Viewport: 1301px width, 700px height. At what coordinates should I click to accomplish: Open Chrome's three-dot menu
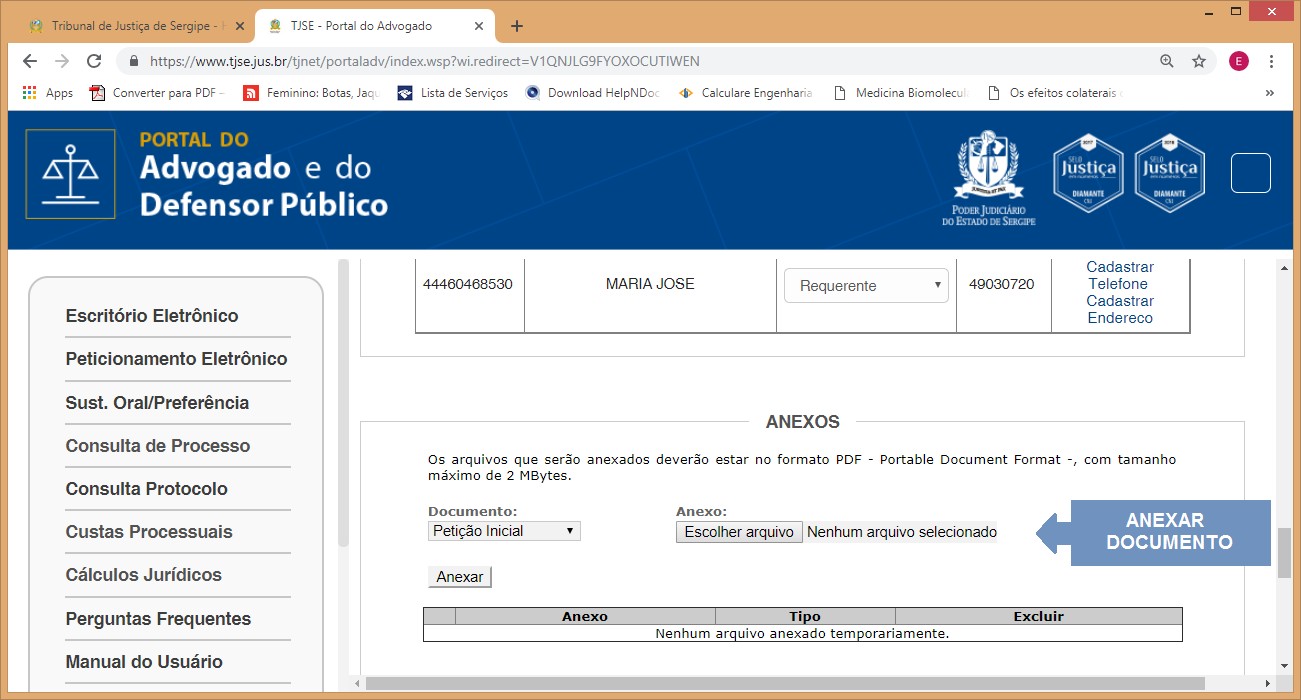pos(1271,61)
